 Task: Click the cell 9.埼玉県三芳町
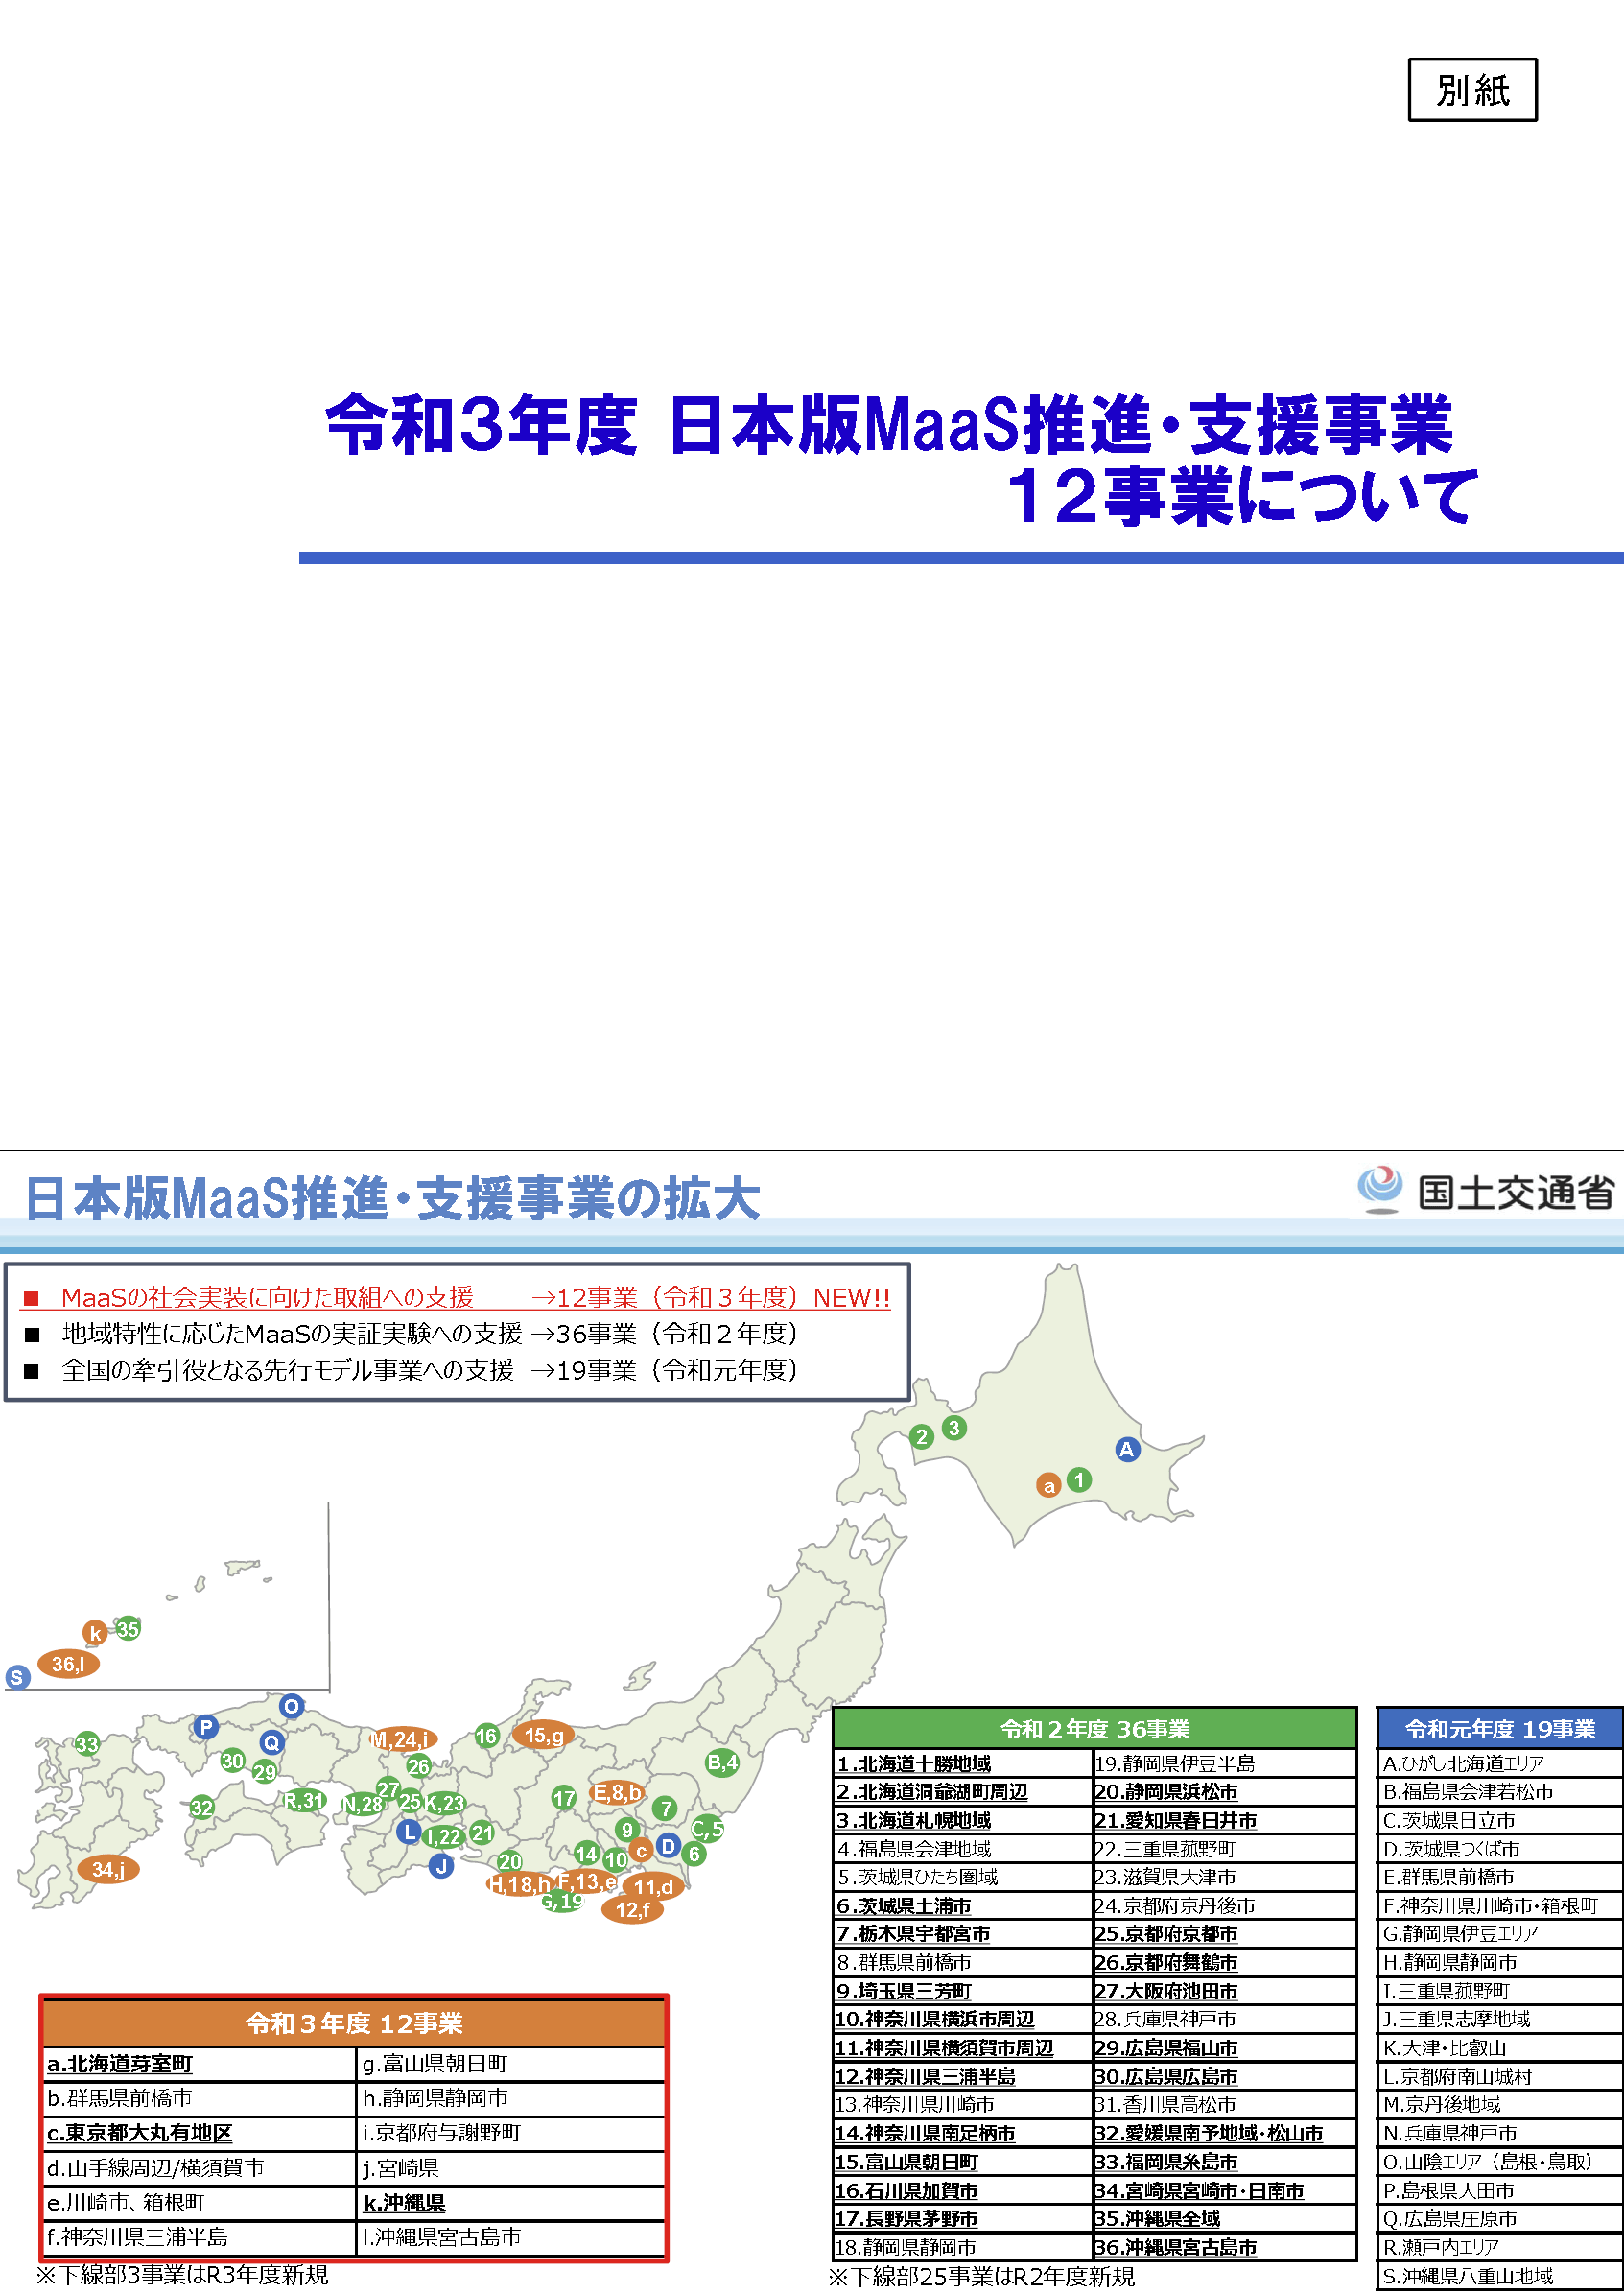click(962, 1992)
